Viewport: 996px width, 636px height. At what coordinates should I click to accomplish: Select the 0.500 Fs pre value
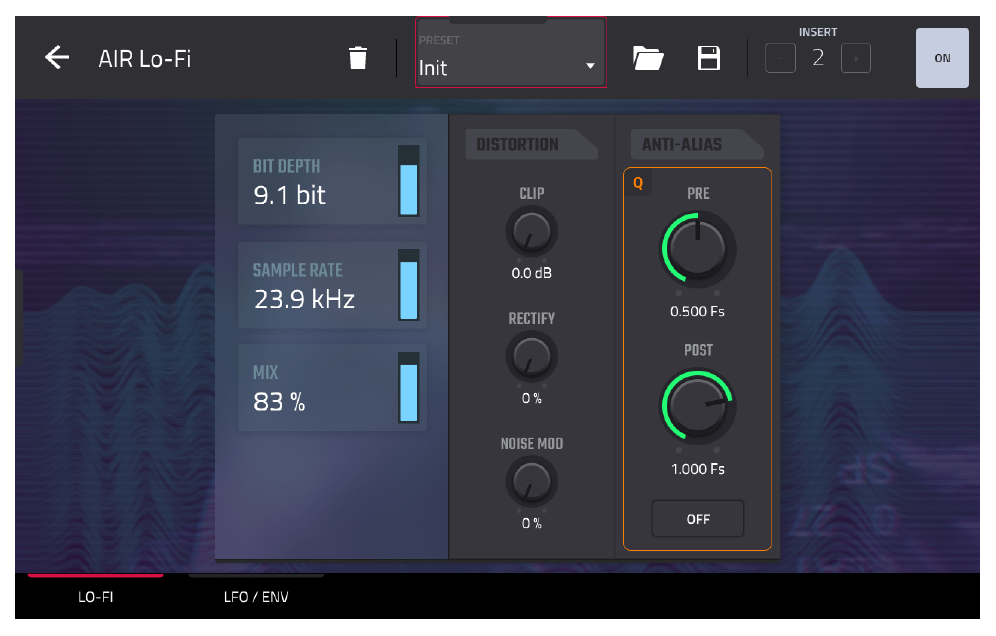tap(697, 311)
